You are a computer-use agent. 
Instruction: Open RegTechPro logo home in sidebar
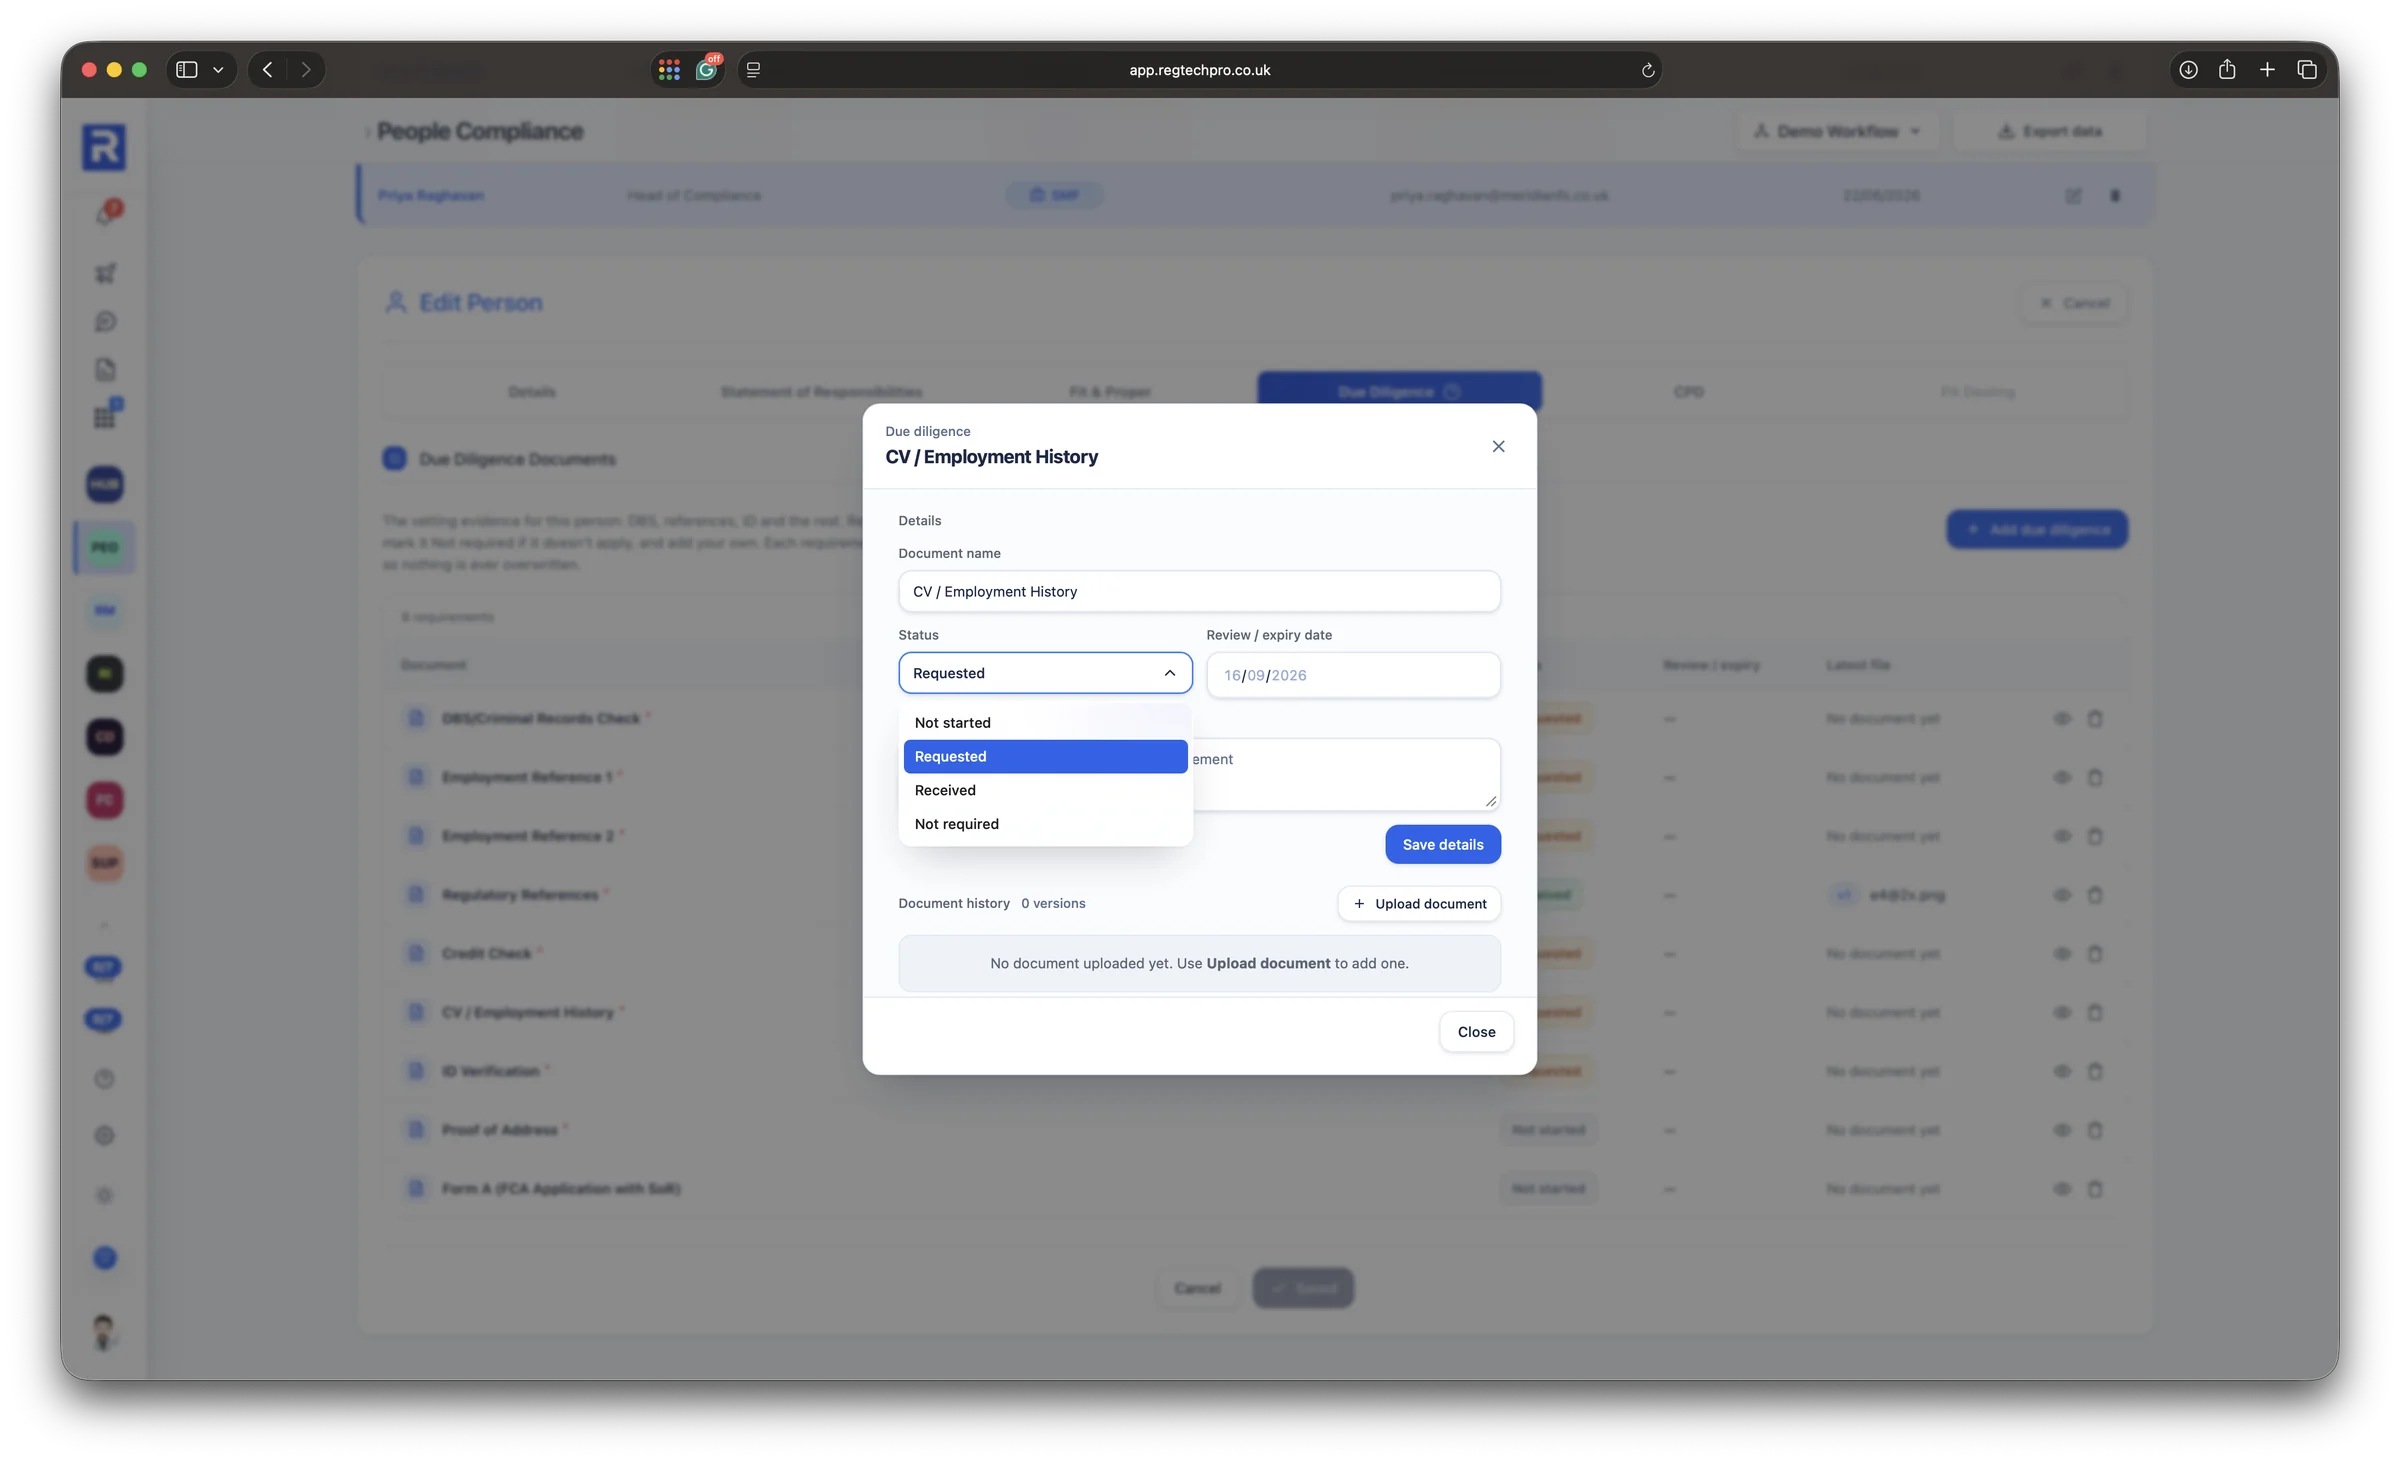104,147
